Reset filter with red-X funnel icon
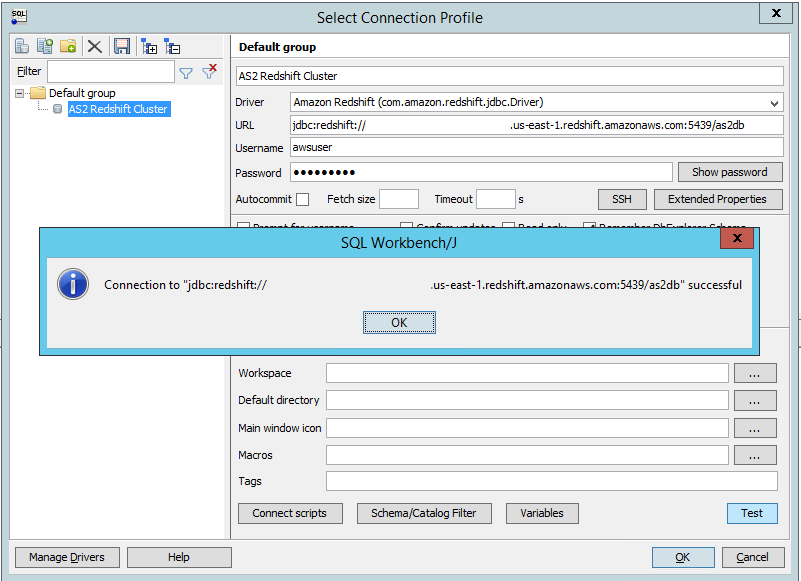 [209, 72]
